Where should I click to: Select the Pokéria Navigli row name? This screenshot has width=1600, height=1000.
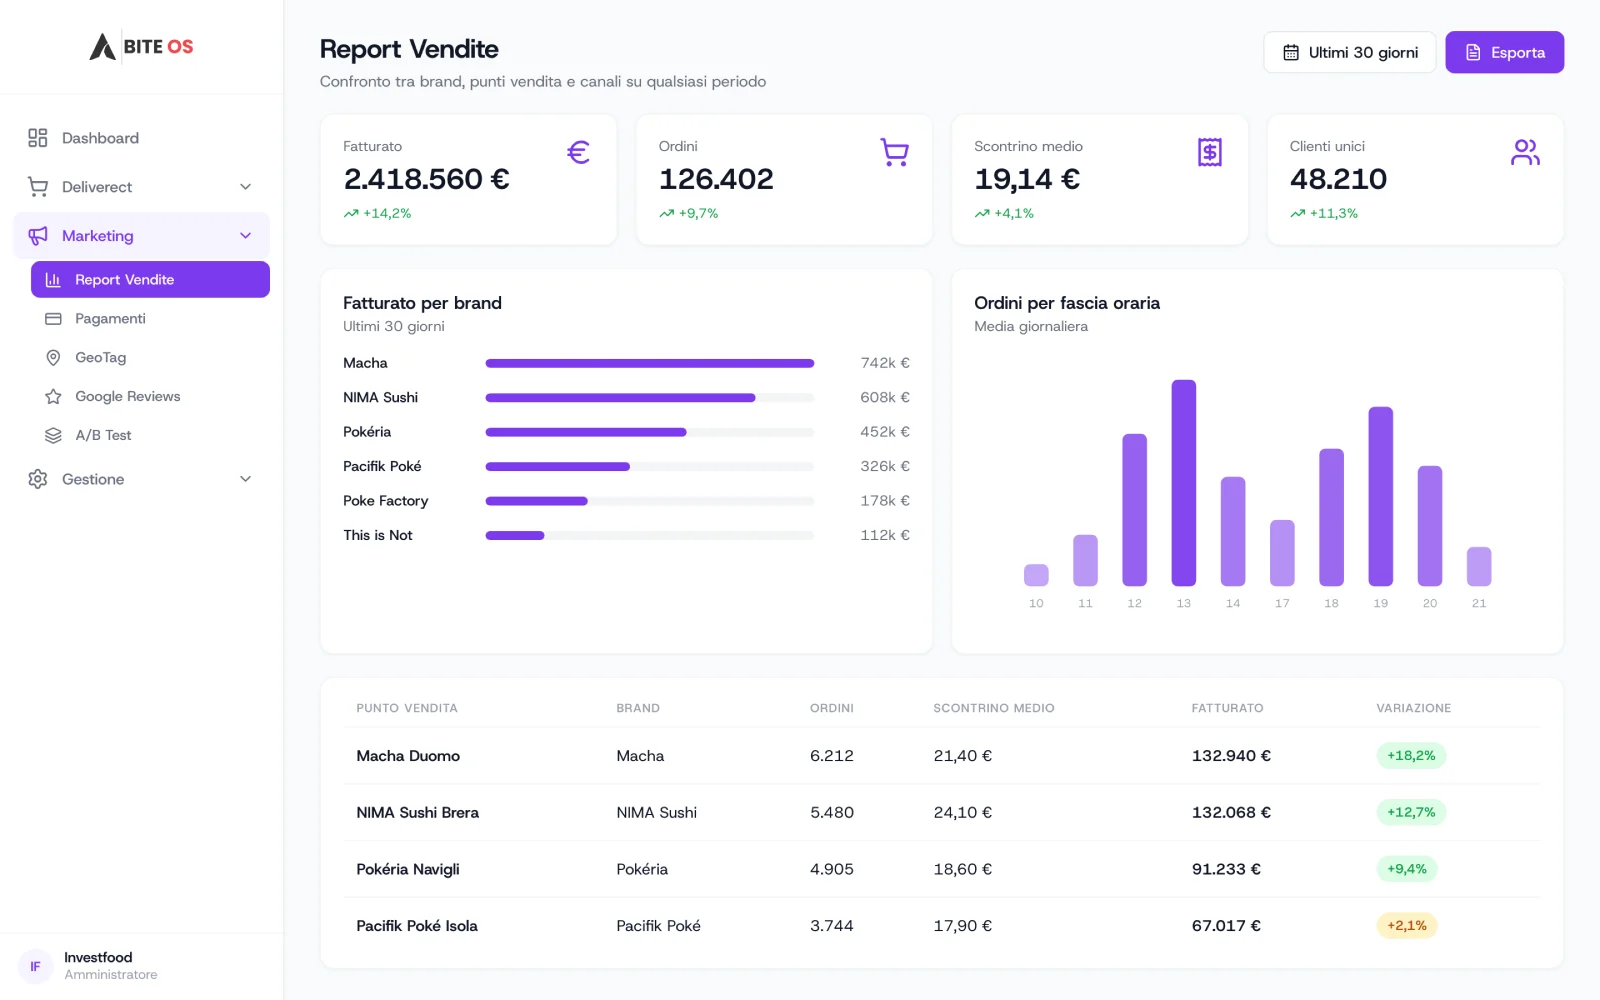(408, 870)
